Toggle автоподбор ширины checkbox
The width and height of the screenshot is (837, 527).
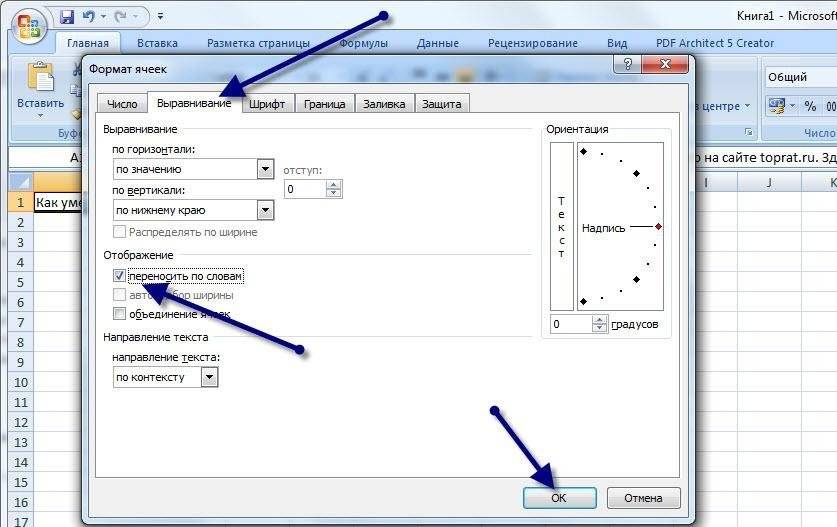120,295
